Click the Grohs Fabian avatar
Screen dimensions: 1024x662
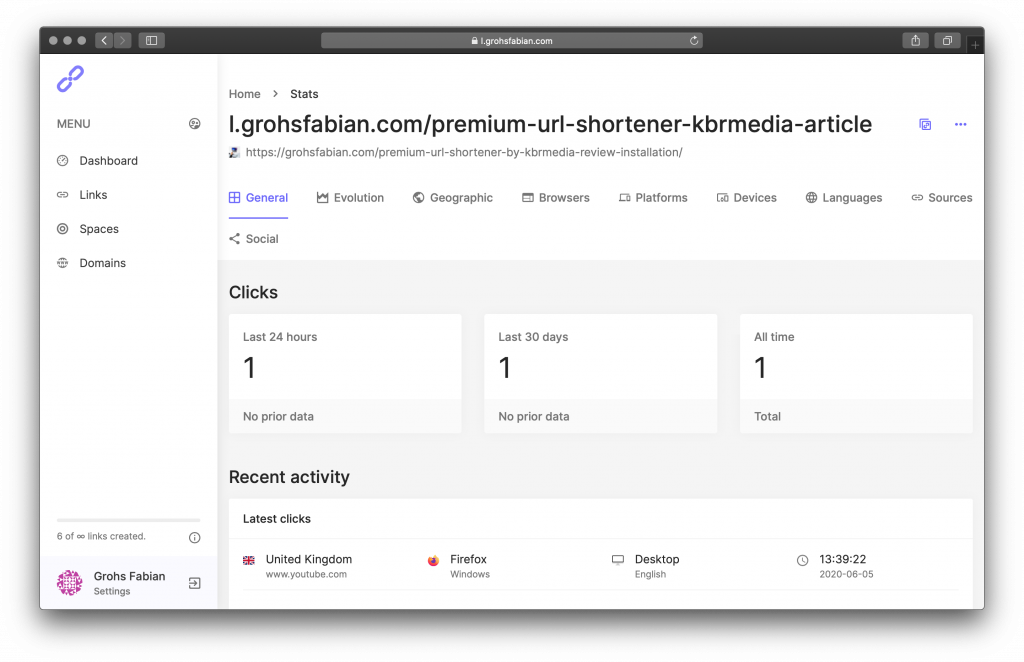click(x=70, y=583)
